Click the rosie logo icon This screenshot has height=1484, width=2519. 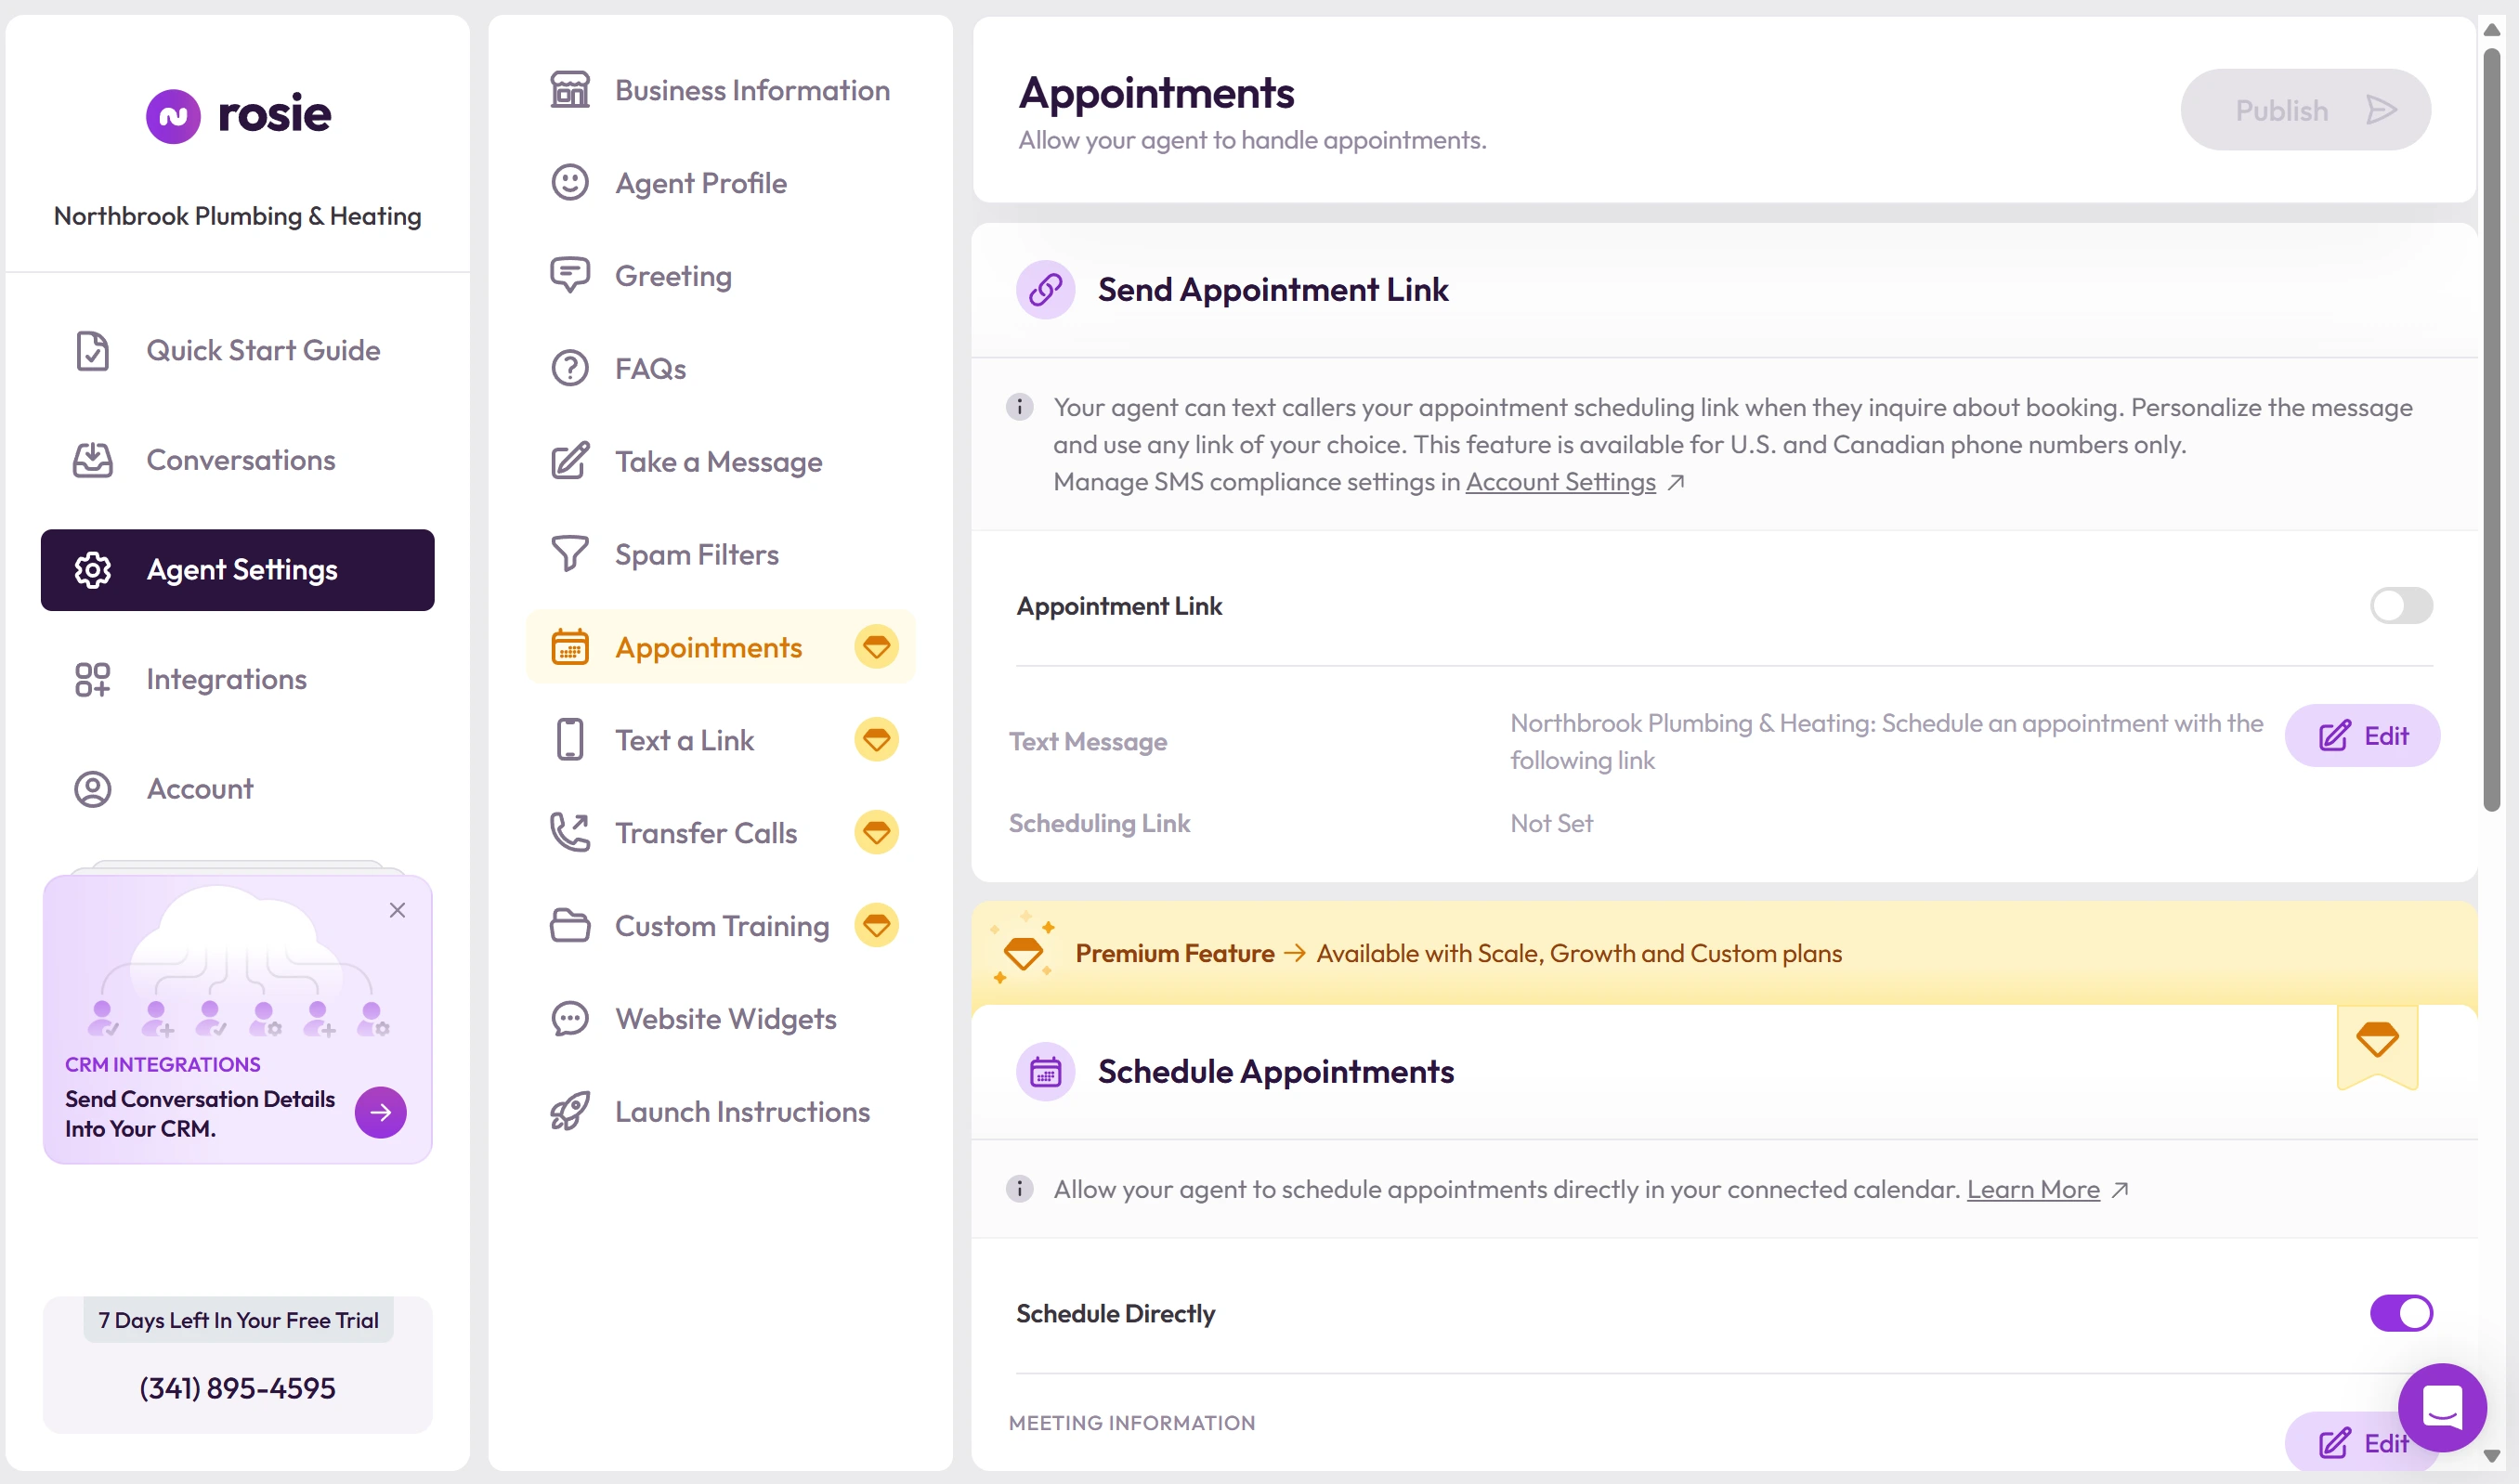pyautogui.click(x=173, y=116)
